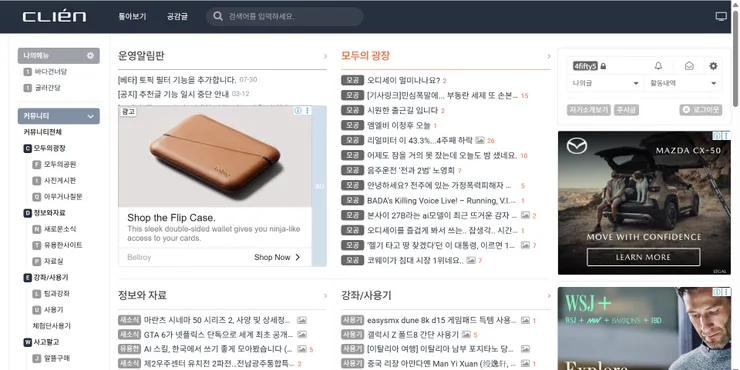Click the image icon on 마란츠 시네마 post

pyautogui.click(x=302, y=320)
